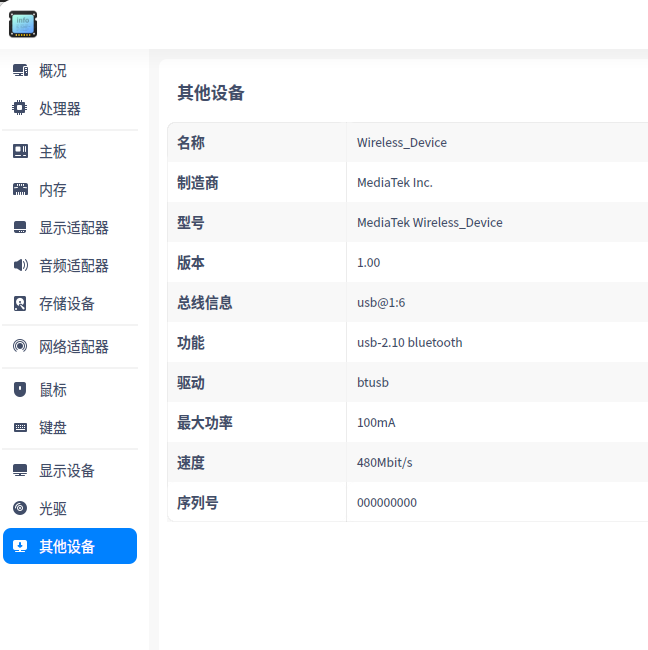Select the 480Mbit/s speed value
Image resolution: width=648 pixels, height=650 pixels.
point(385,463)
